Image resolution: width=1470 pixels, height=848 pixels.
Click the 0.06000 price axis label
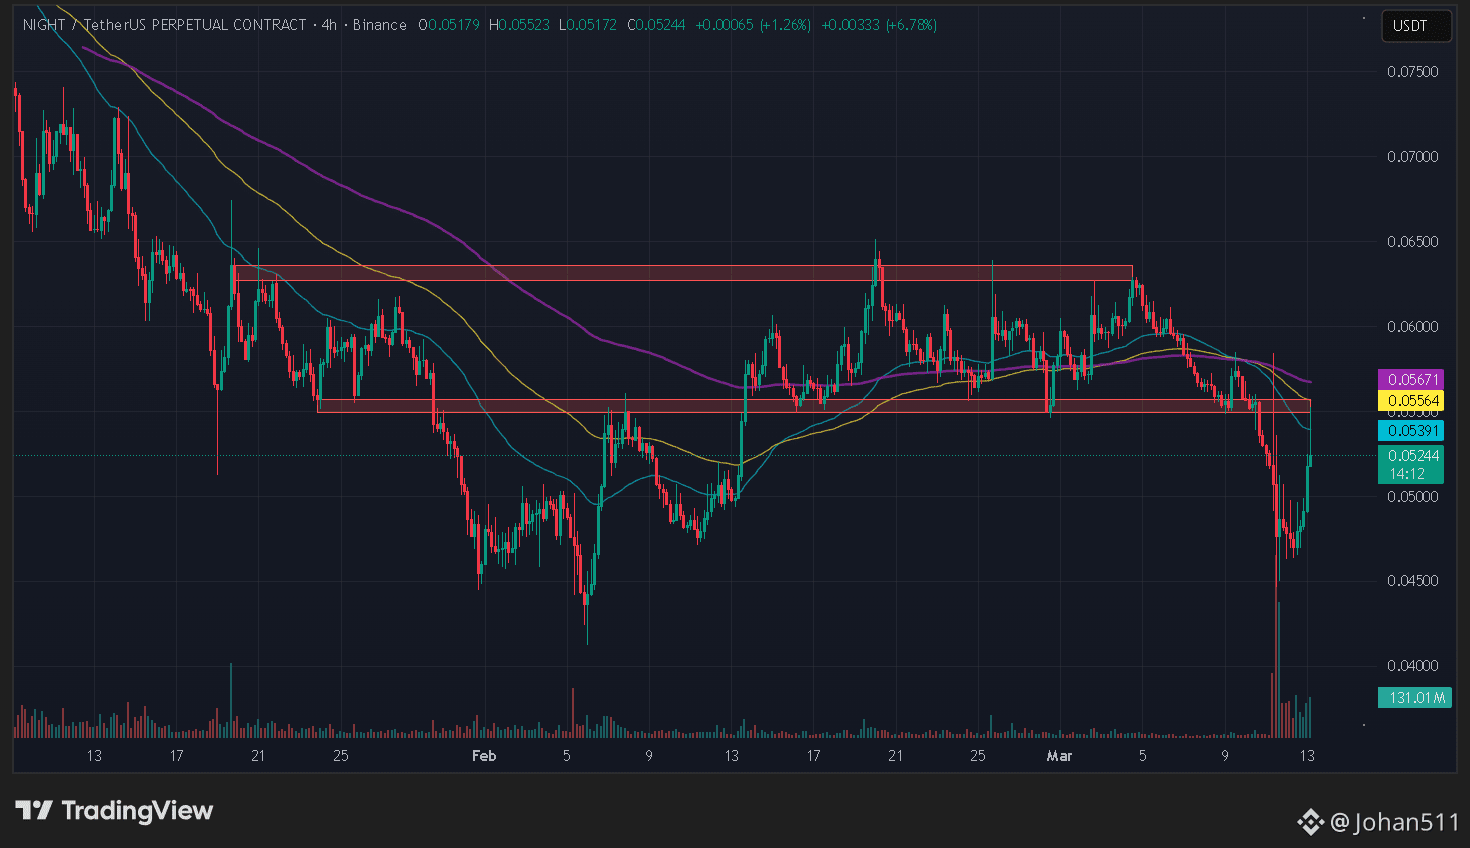[1412, 327]
